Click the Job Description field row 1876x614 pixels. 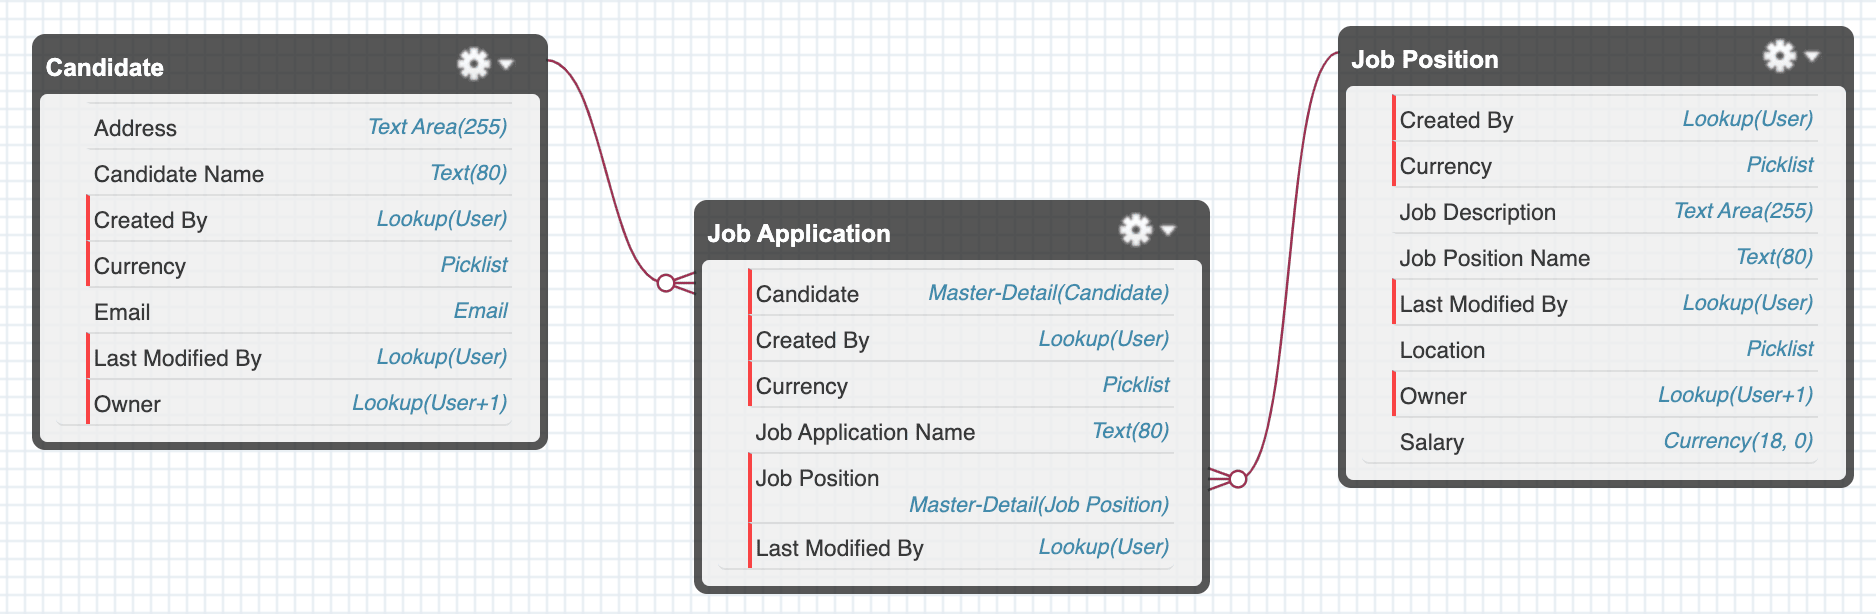[x=1477, y=212]
